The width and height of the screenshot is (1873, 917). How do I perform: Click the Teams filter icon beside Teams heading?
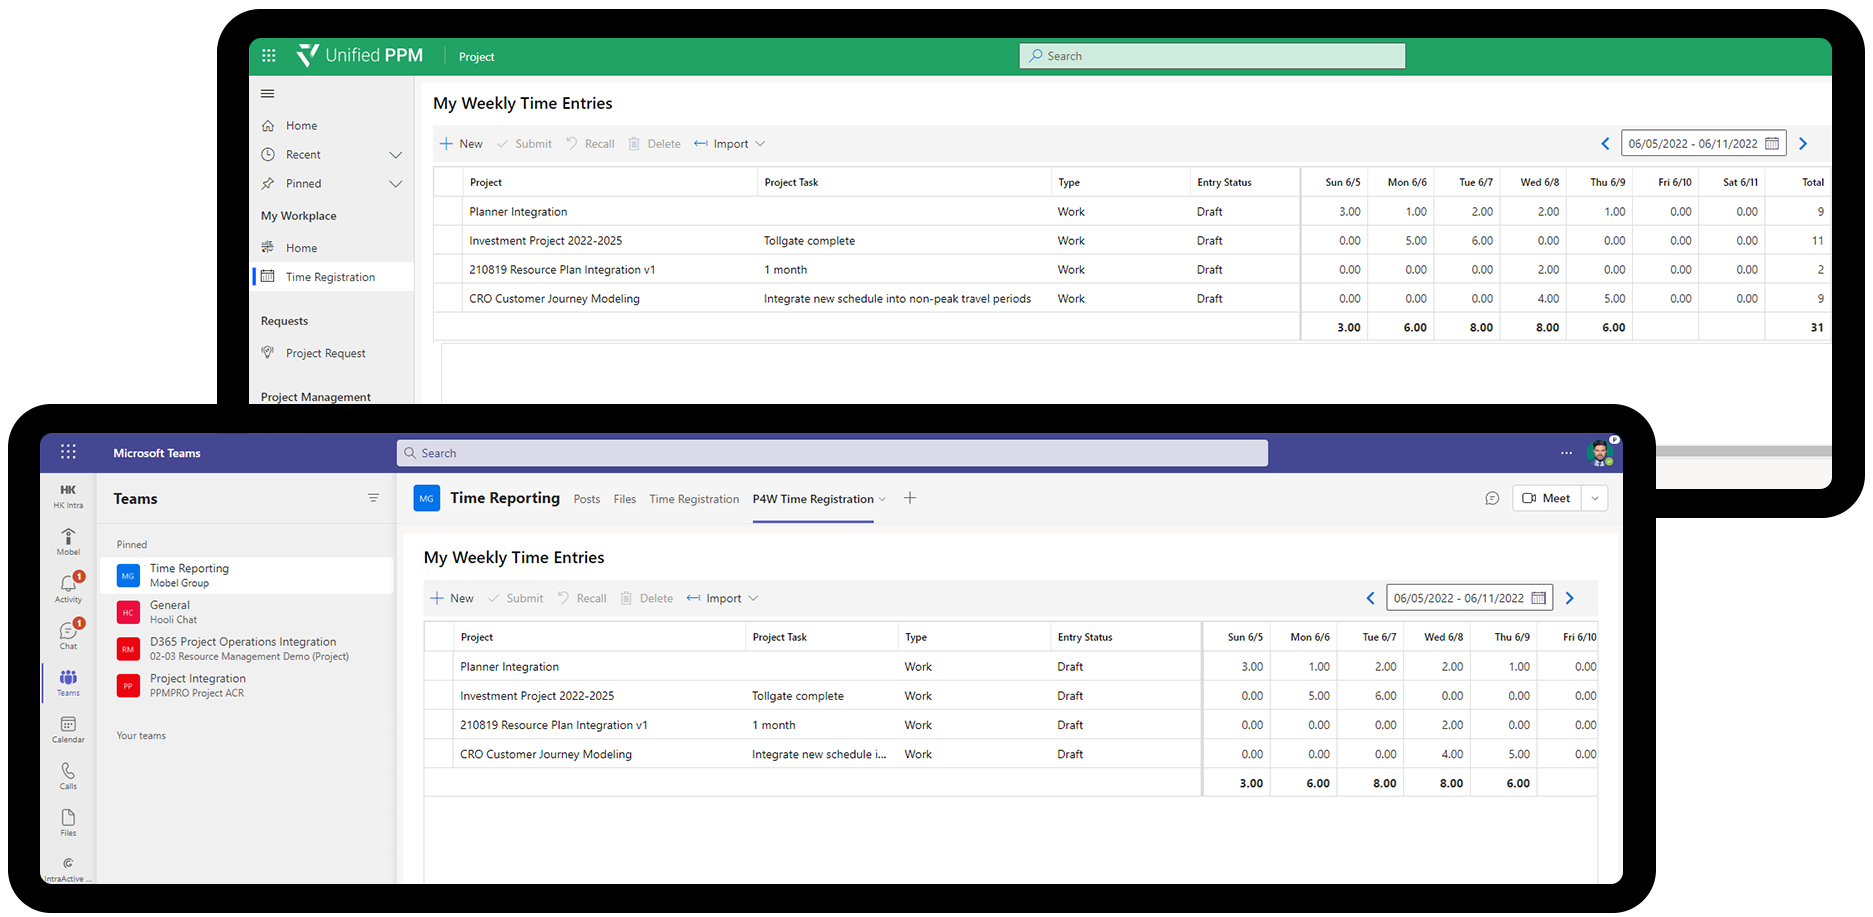point(373,498)
